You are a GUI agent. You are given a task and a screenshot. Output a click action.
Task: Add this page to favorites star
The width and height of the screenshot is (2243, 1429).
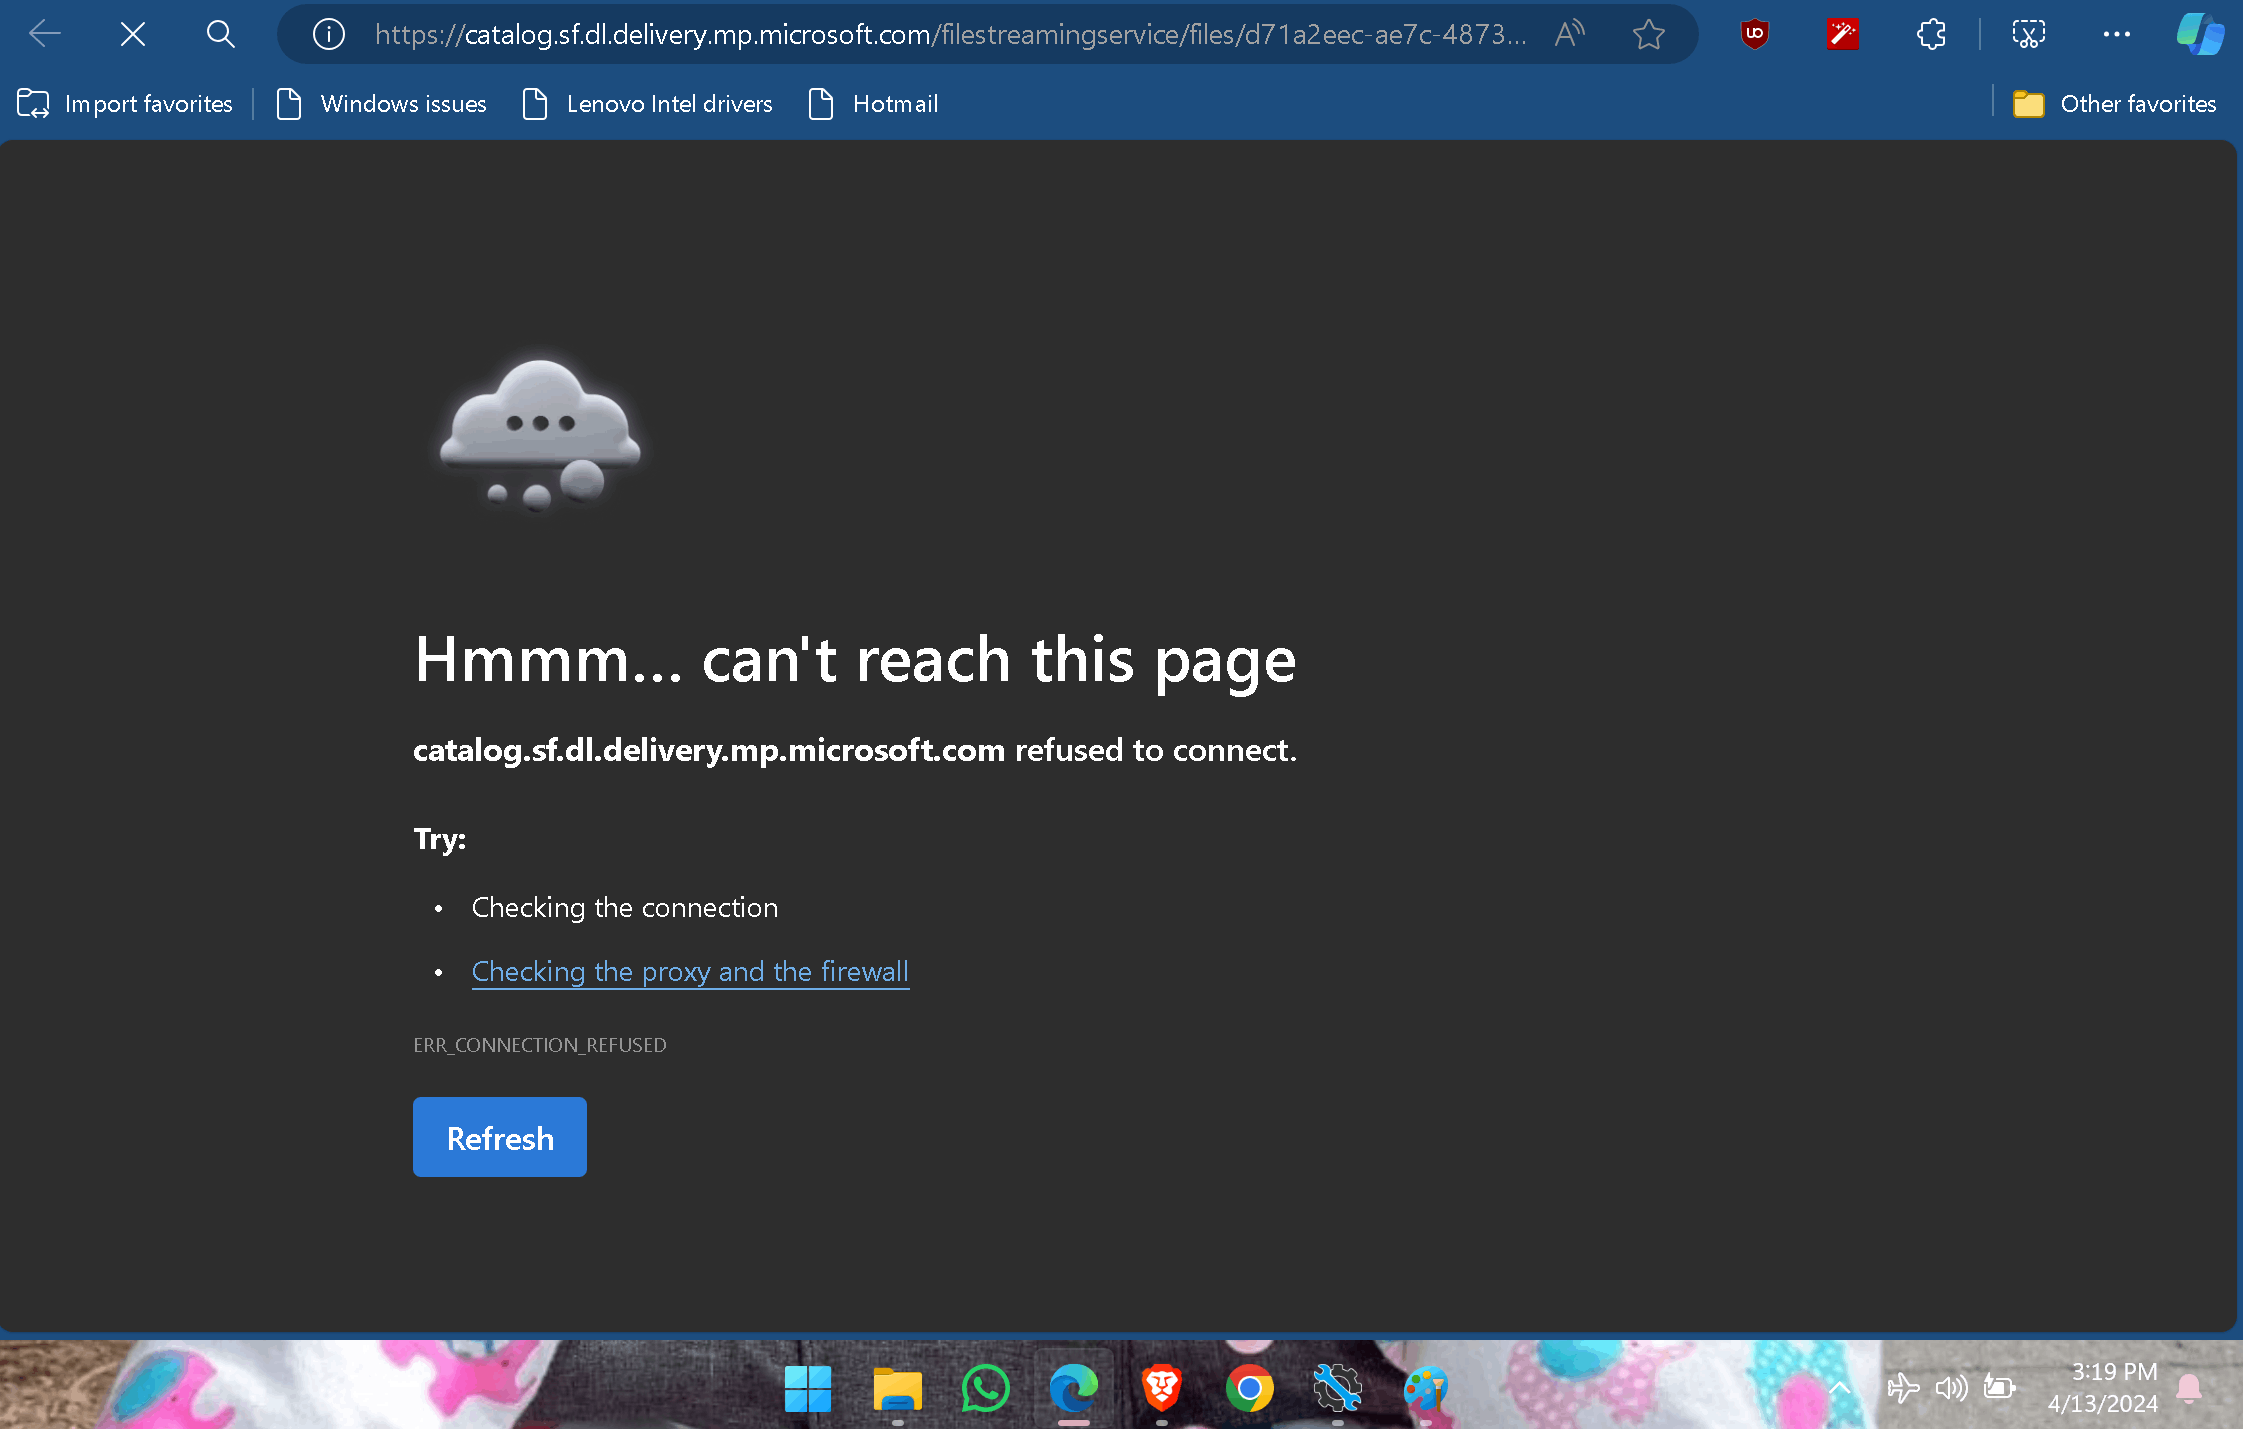click(x=1648, y=35)
